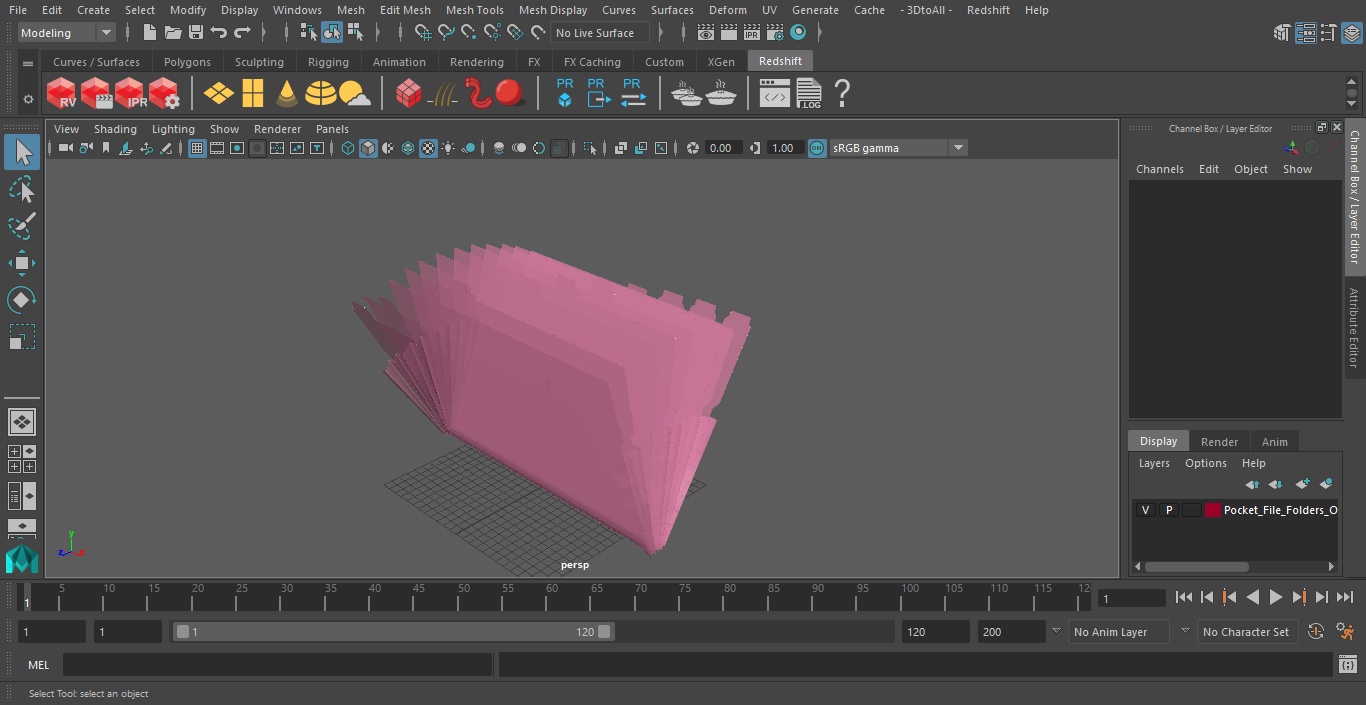Open the Redshift proxy export PR icon
This screenshot has width=1366, height=705.
point(598,94)
